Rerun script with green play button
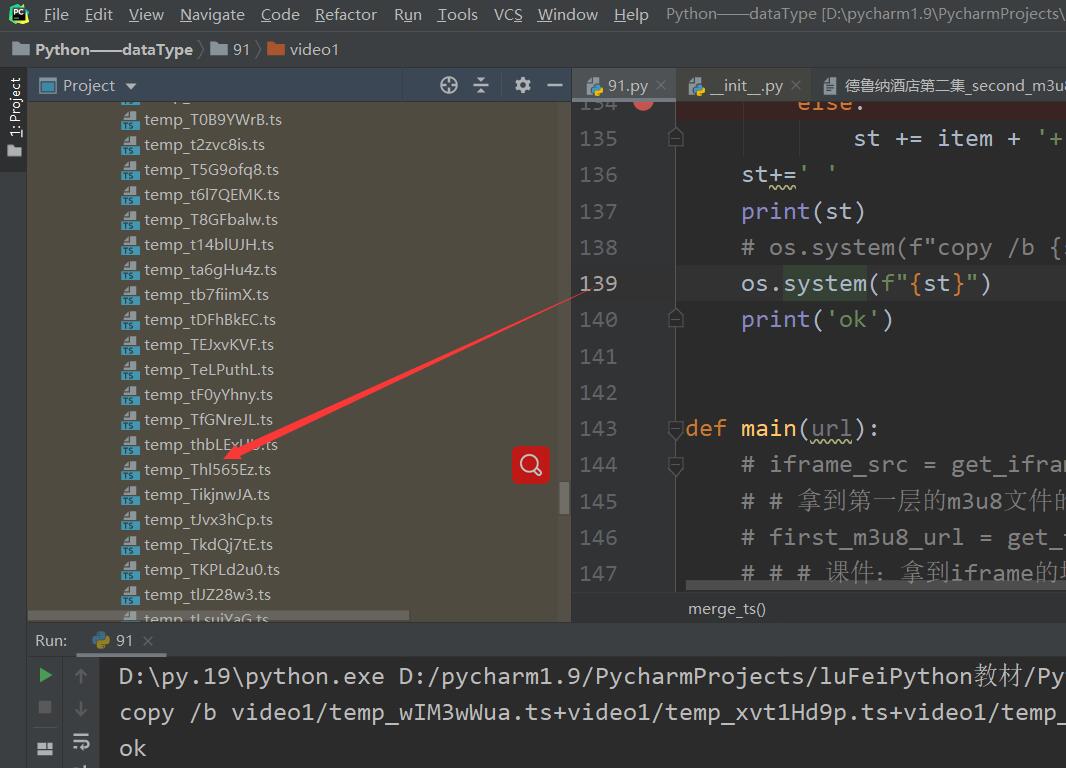This screenshot has height=768, width=1066. pos(45,675)
